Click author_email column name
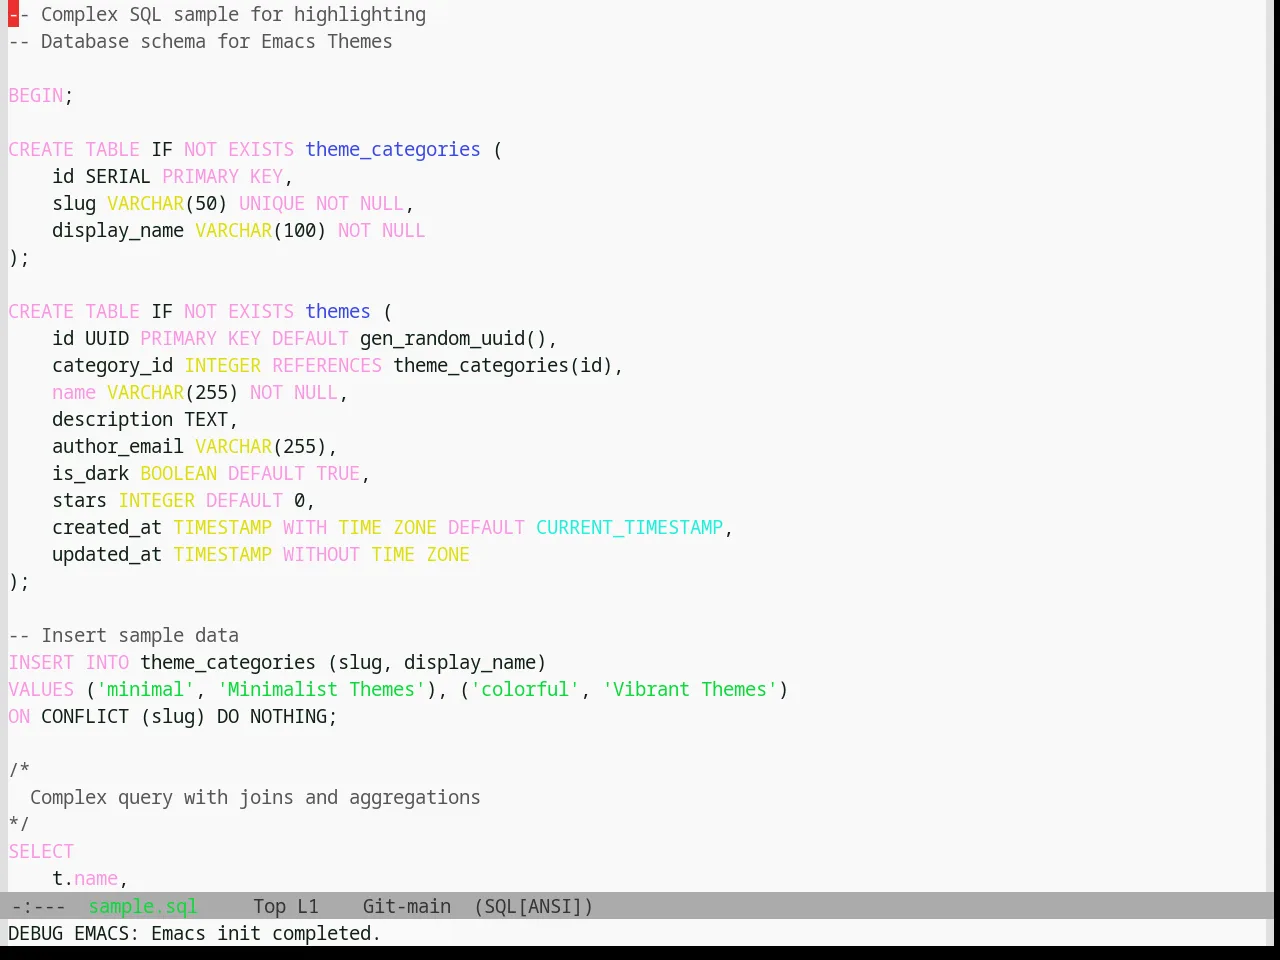Viewport: 1280px width, 960px height. [x=118, y=447]
